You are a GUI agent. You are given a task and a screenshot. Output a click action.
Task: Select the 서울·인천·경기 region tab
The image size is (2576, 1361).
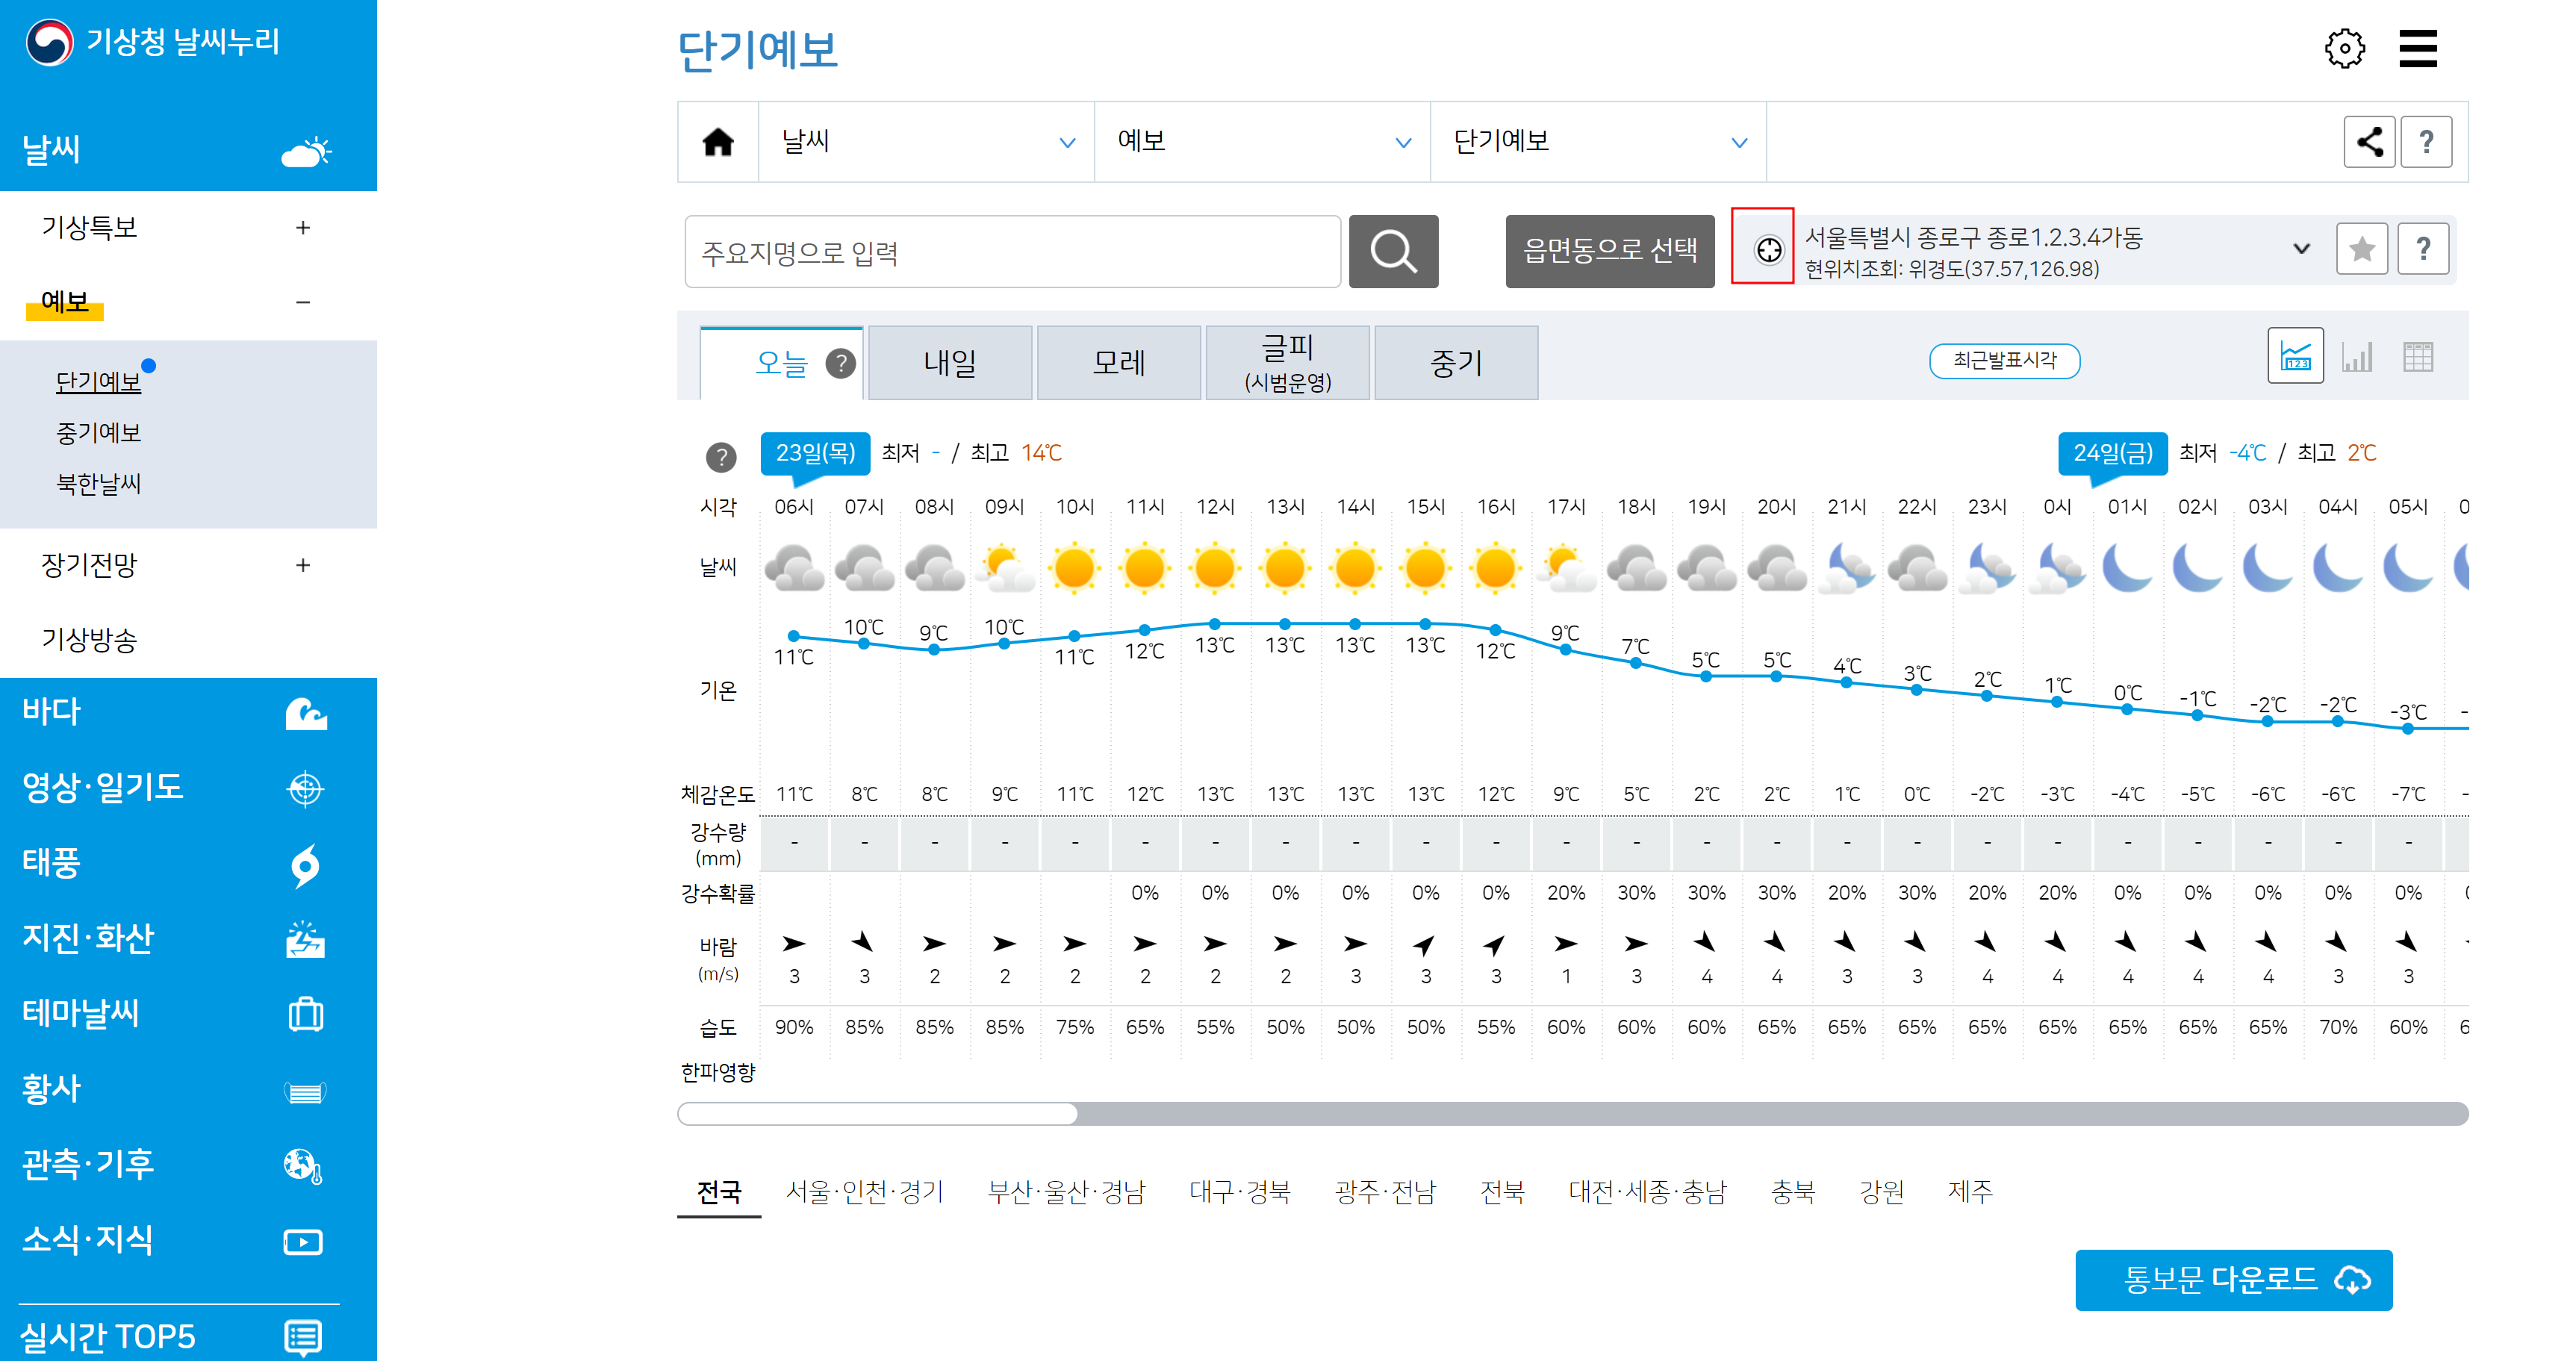pos(864,1191)
